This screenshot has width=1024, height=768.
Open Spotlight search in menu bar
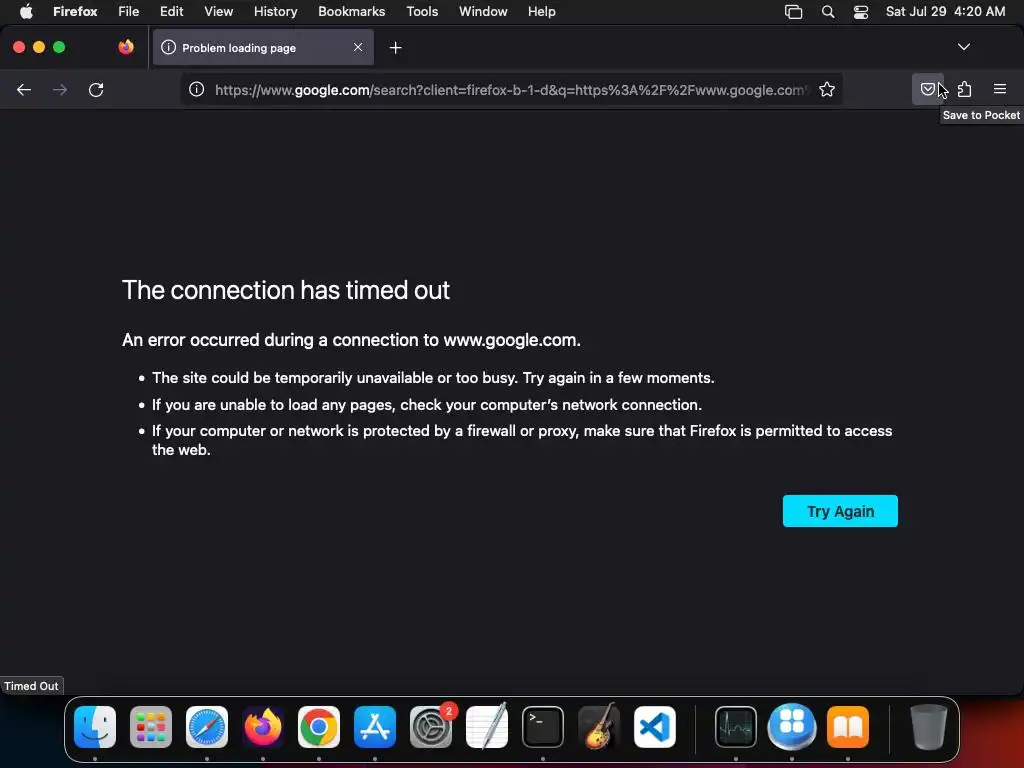tap(827, 12)
